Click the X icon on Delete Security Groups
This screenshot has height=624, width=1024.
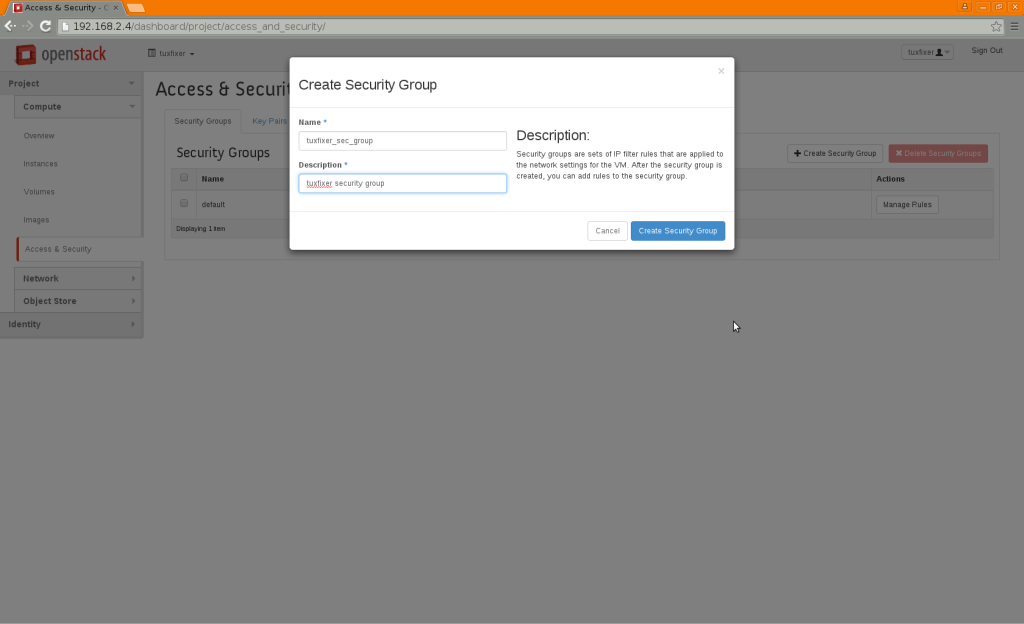(897, 153)
